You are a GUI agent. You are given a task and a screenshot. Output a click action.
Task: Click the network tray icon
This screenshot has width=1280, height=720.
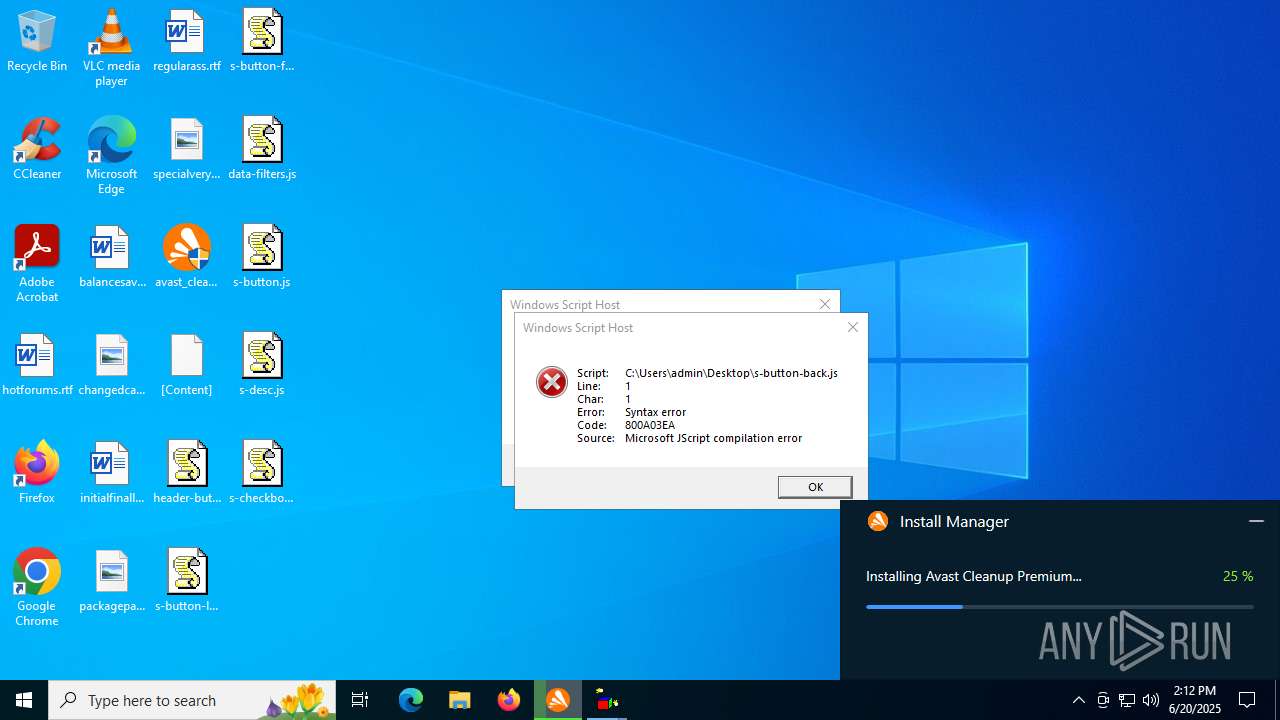click(1127, 700)
